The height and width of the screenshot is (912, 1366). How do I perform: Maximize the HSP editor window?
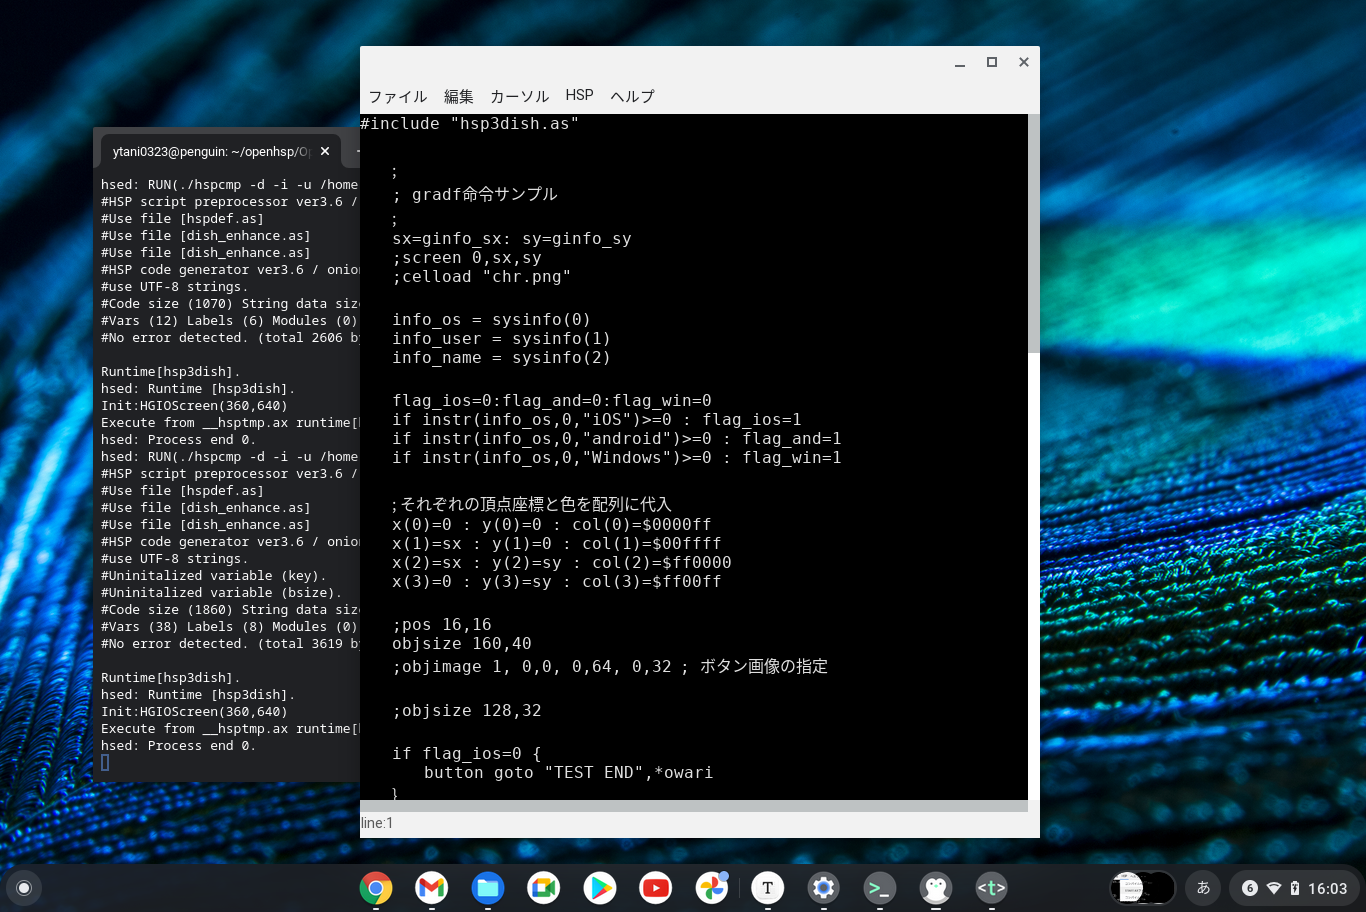(x=992, y=62)
